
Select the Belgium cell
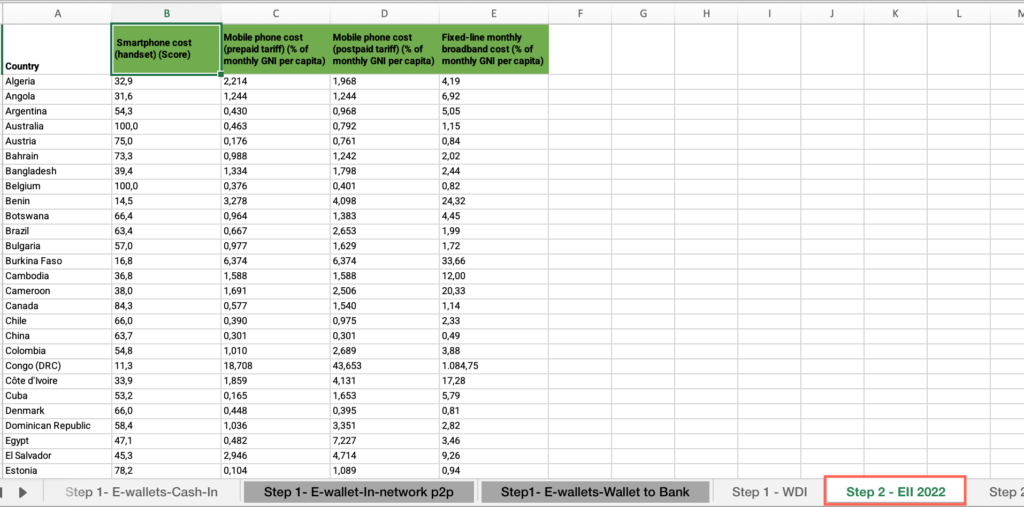pyautogui.click(x=57, y=186)
